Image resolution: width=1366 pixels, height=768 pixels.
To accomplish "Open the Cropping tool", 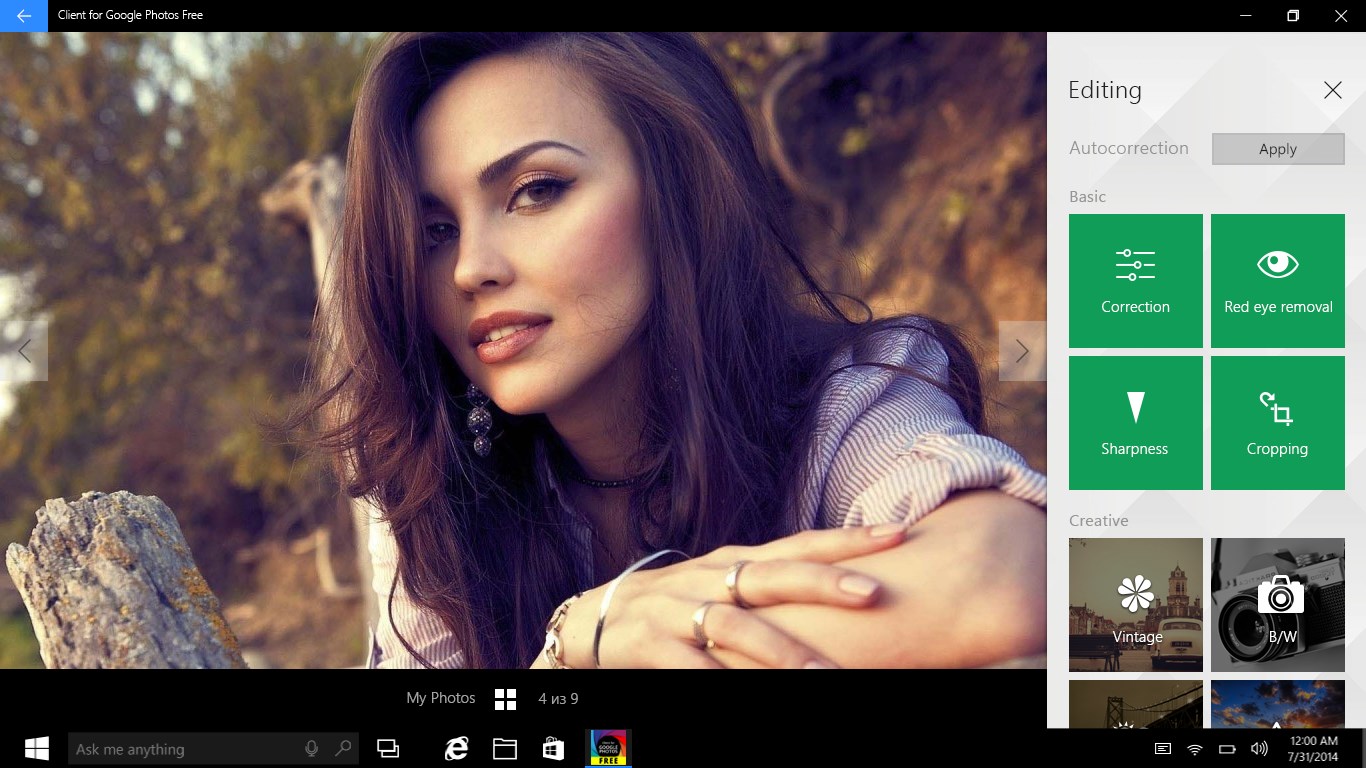I will pyautogui.click(x=1278, y=423).
